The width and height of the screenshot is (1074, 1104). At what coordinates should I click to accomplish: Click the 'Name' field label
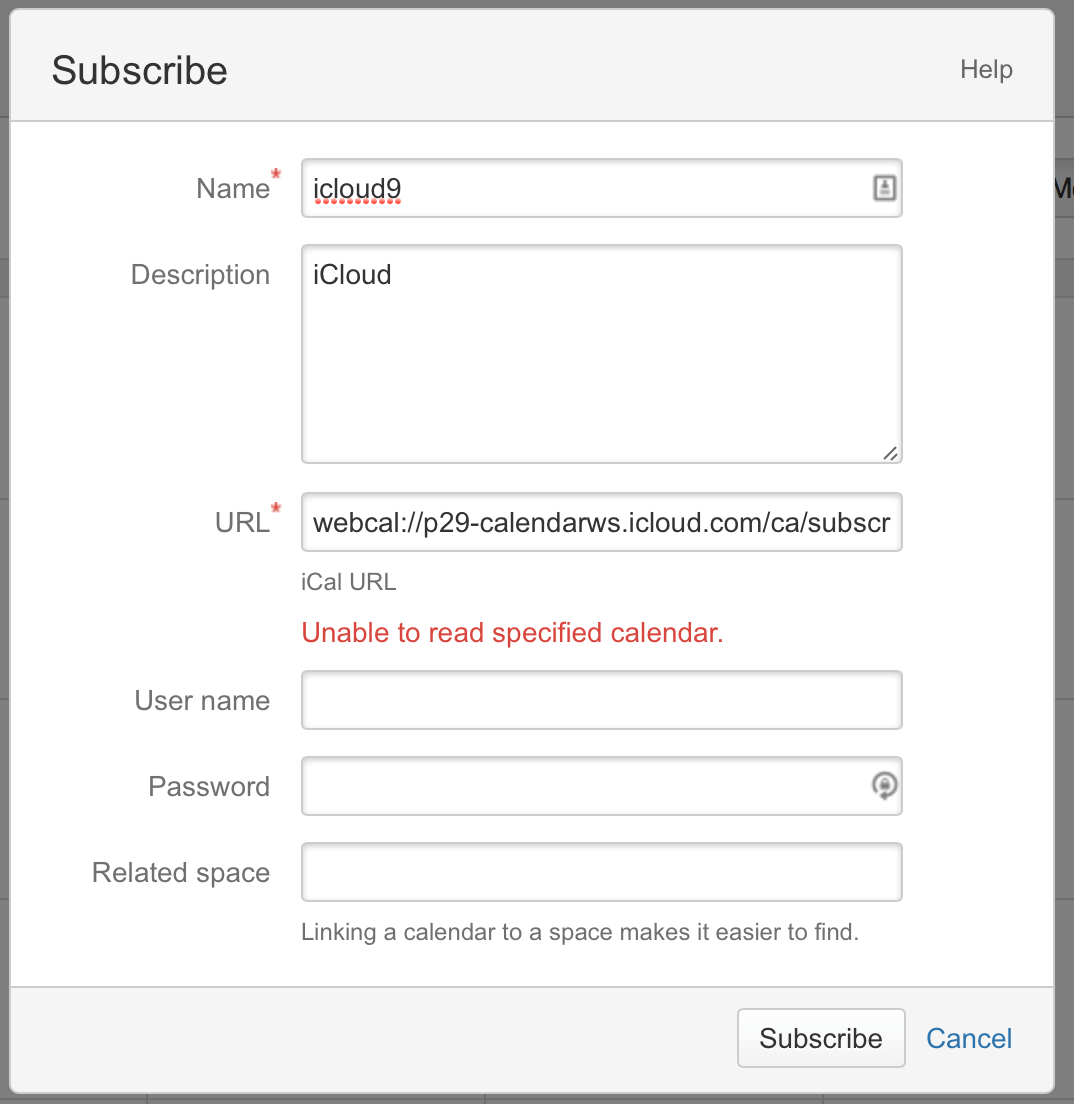(x=233, y=189)
